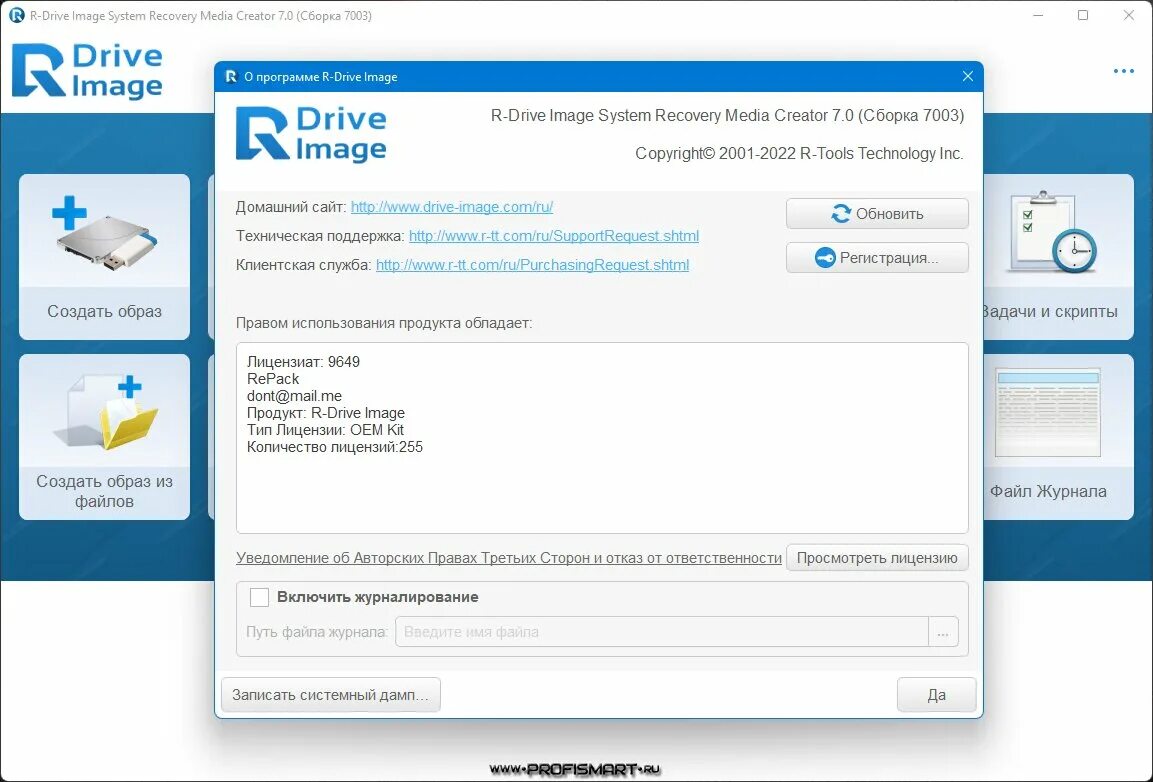Maximize the main R-Drive Image window

(1082, 15)
